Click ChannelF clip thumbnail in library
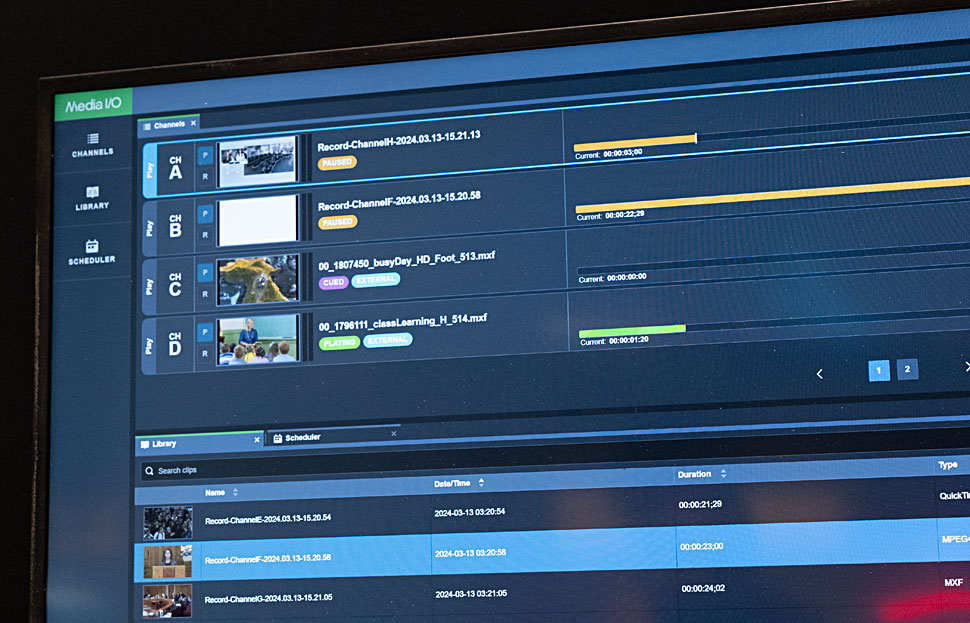 click(168, 561)
